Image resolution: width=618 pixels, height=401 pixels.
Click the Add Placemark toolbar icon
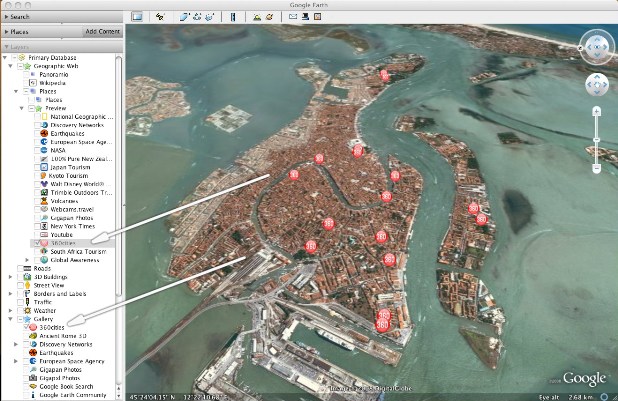coord(159,17)
